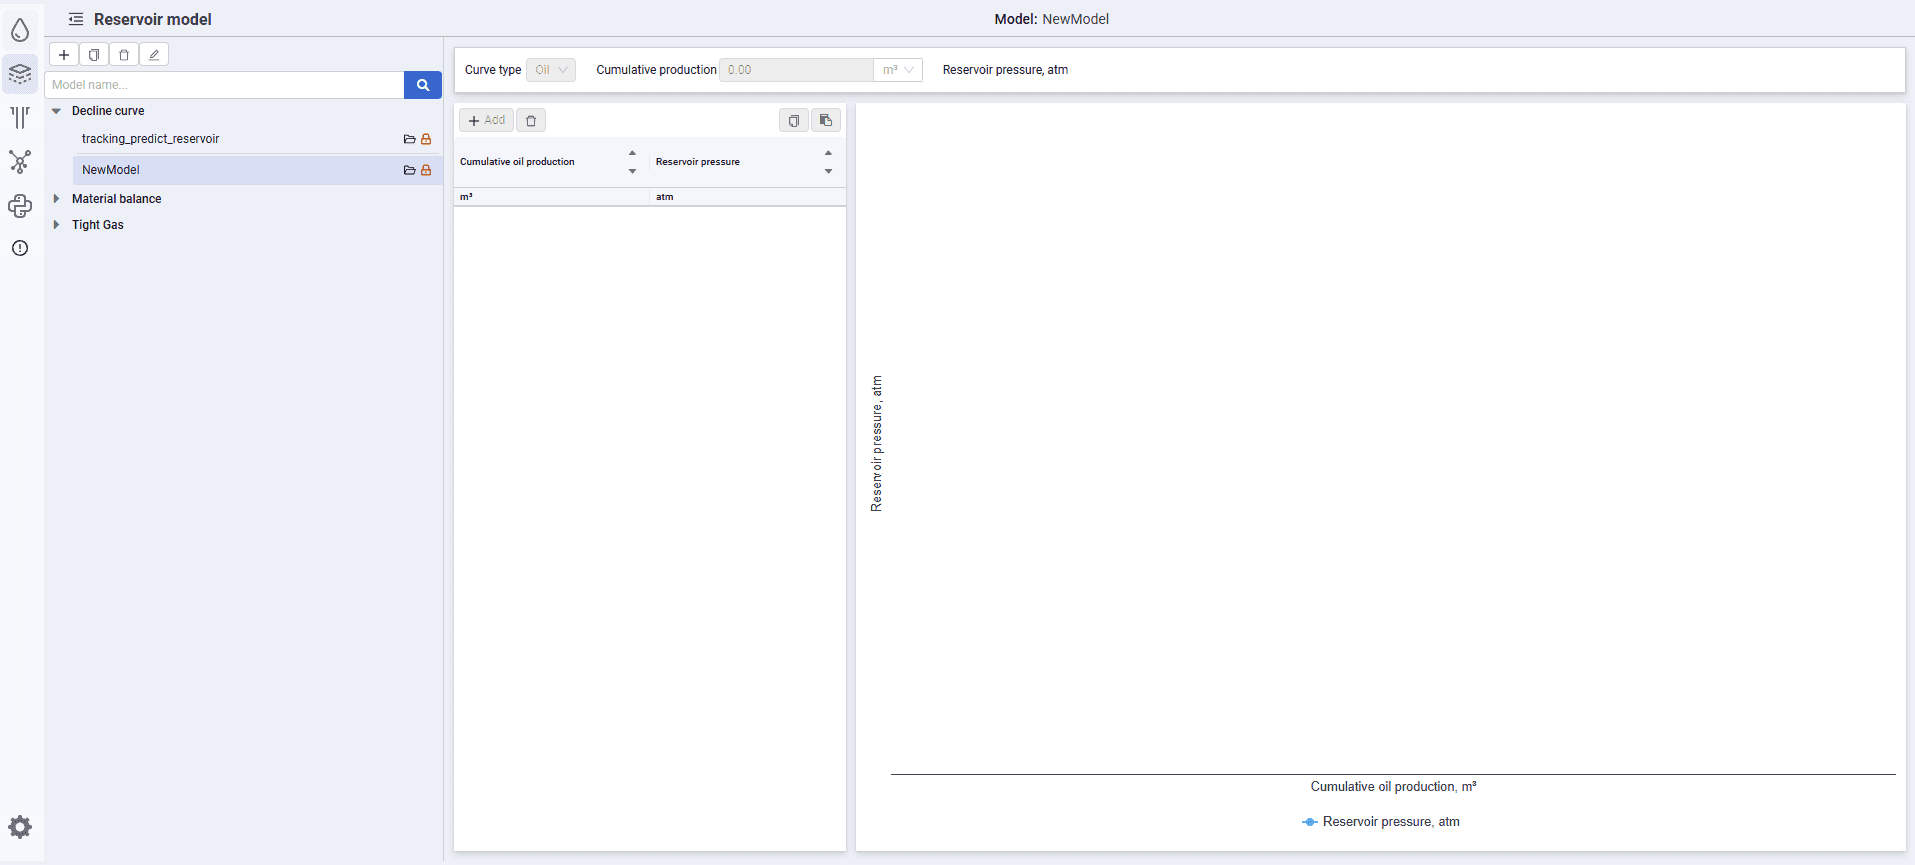The height and width of the screenshot is (865, 1915).
Task: Expand the Material balance tree group
Action: point(57,199)
